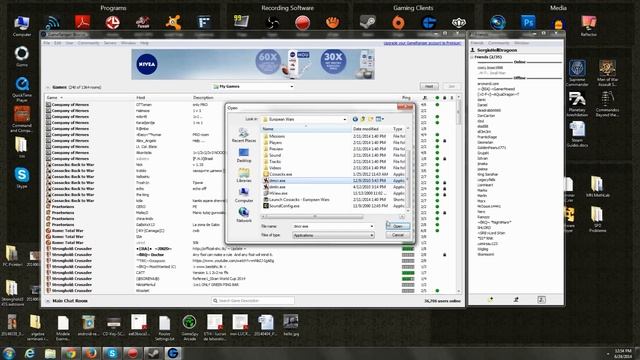Open Supreme Commander desktop shortcut

[577, 73]
